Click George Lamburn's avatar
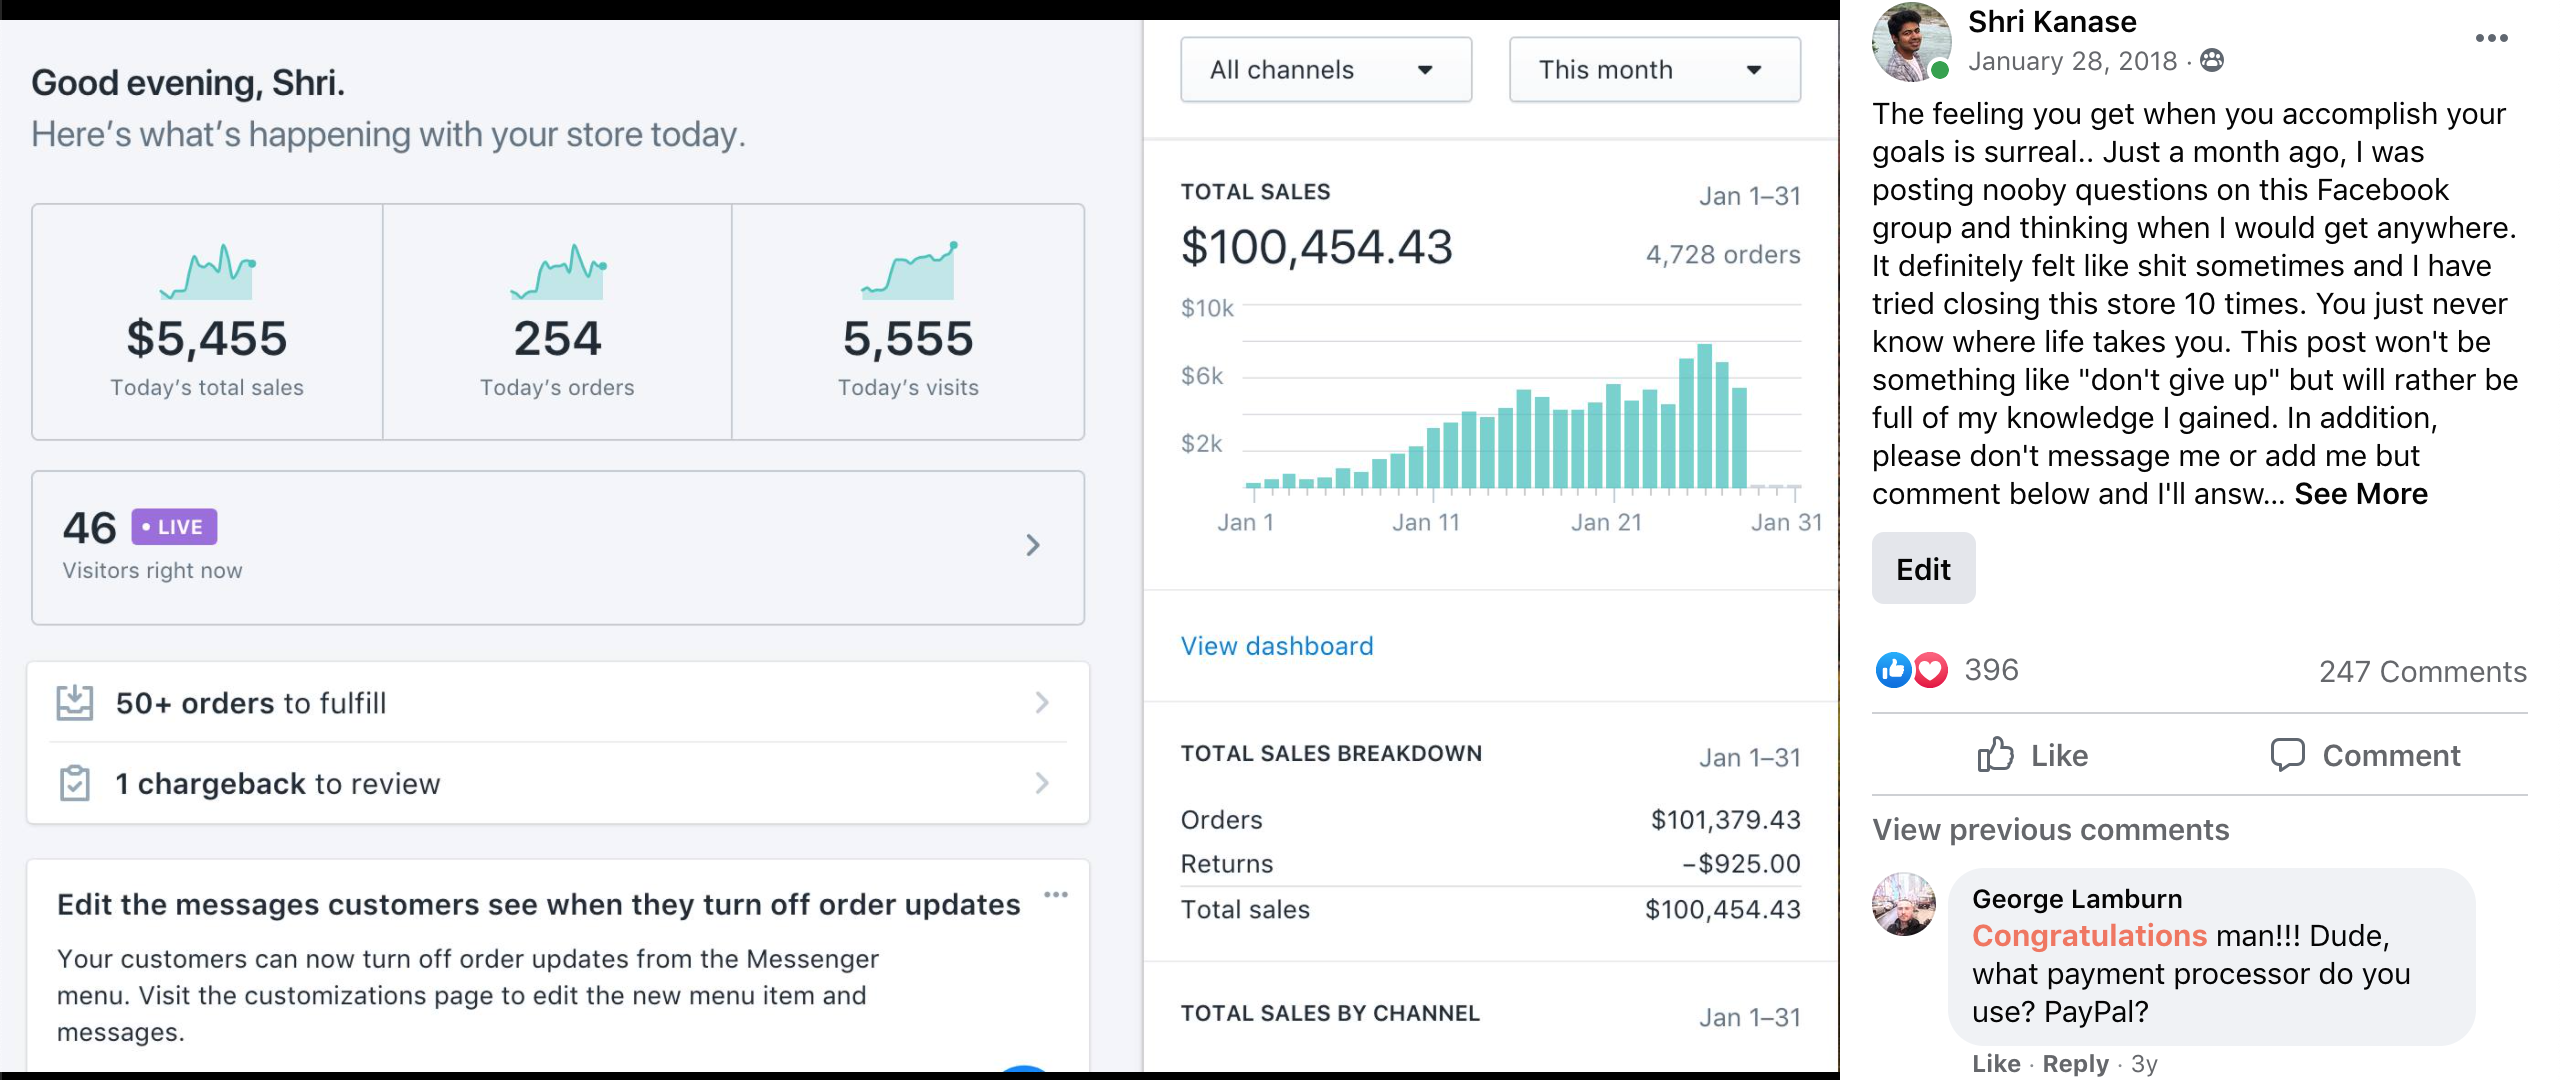The height and width of the screenshot is (1080, 2560). click(1904, 904)
